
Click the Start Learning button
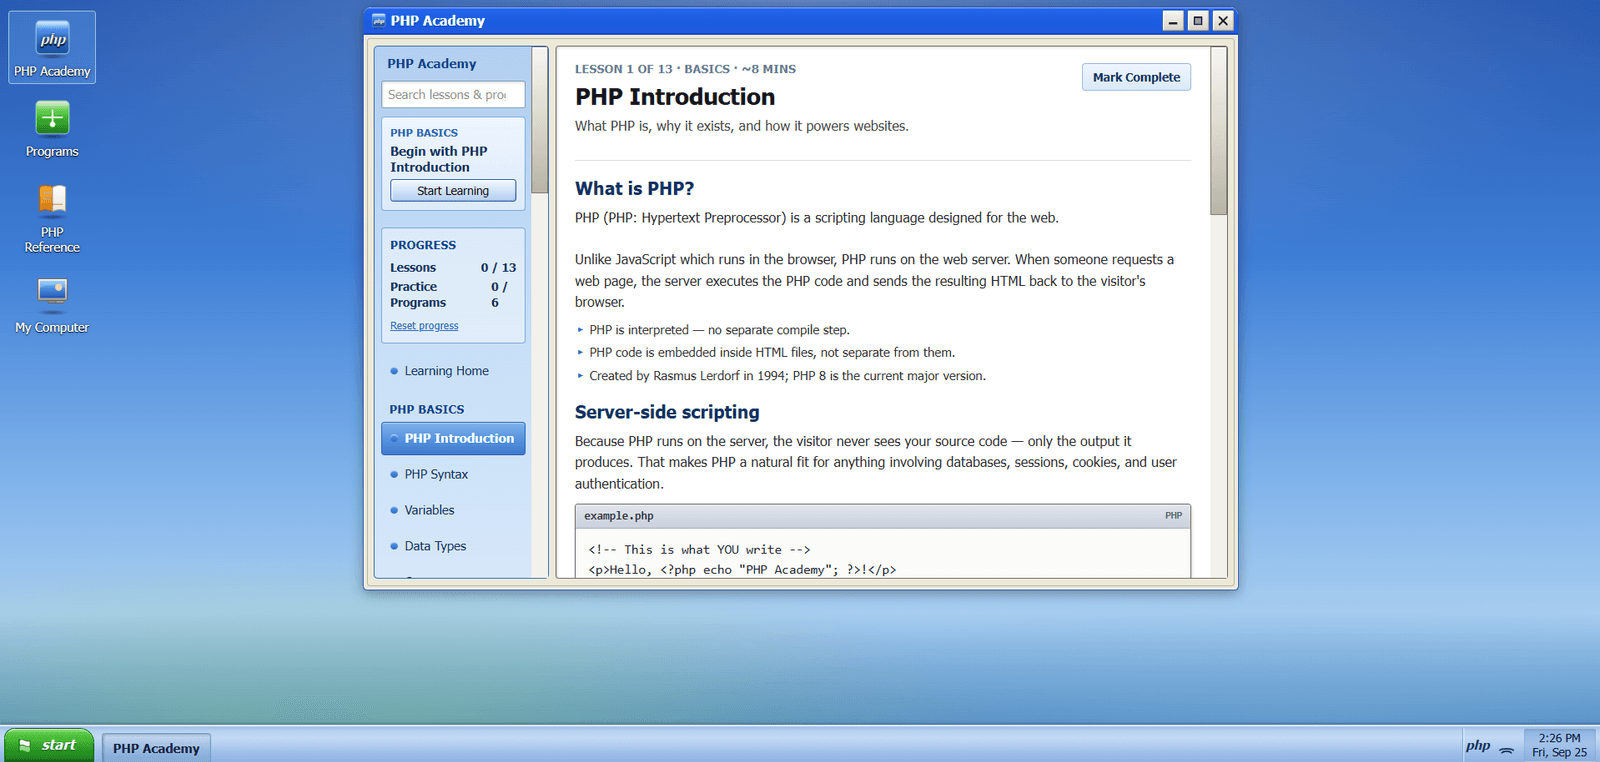pos(453,190)
